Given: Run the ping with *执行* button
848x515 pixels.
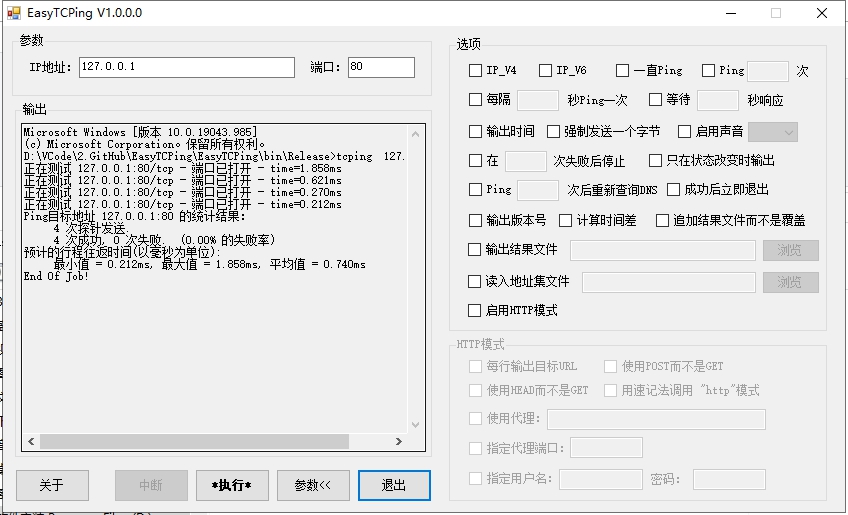Looking at the screenshot, I should point(232,485).
